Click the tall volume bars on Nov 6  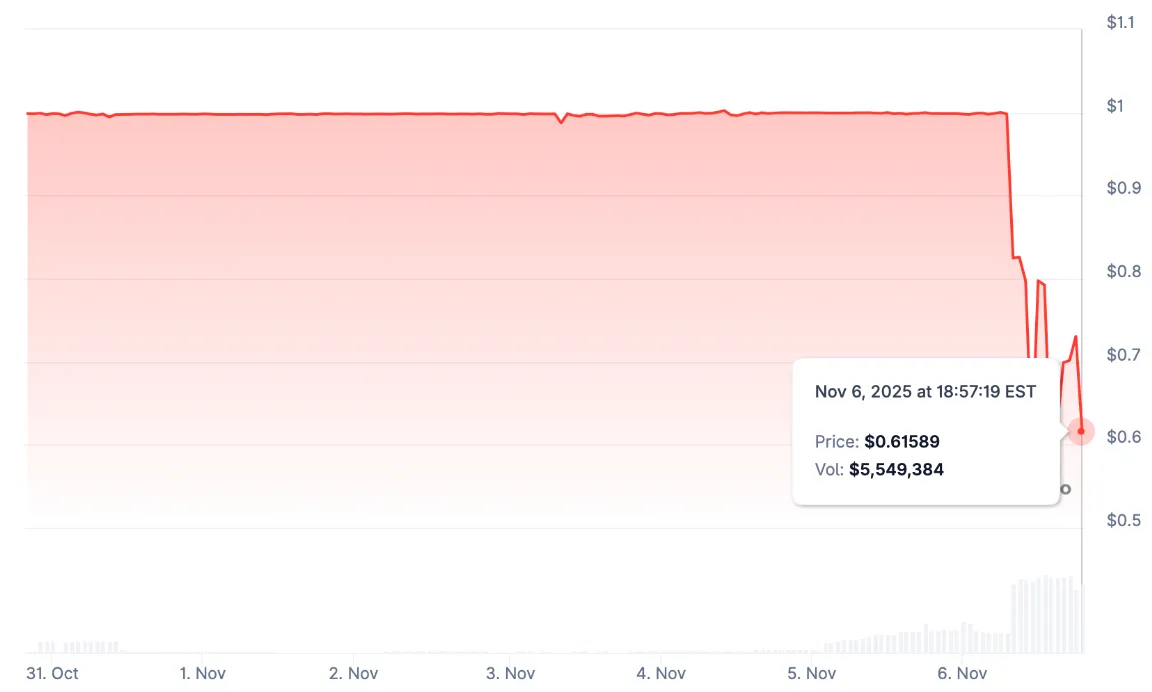1046,614
